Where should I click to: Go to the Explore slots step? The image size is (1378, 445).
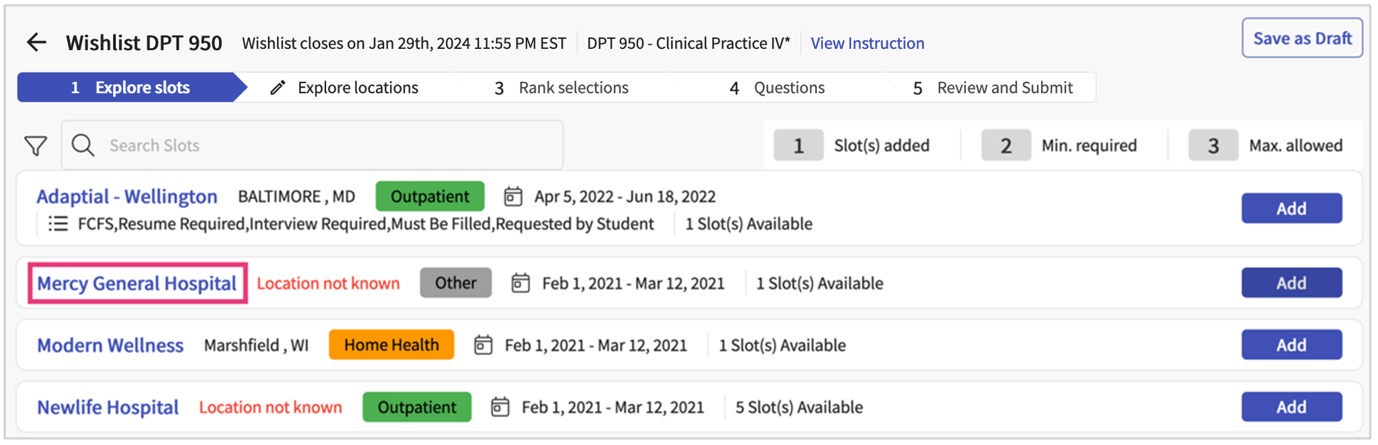click(x=130, y=88)
